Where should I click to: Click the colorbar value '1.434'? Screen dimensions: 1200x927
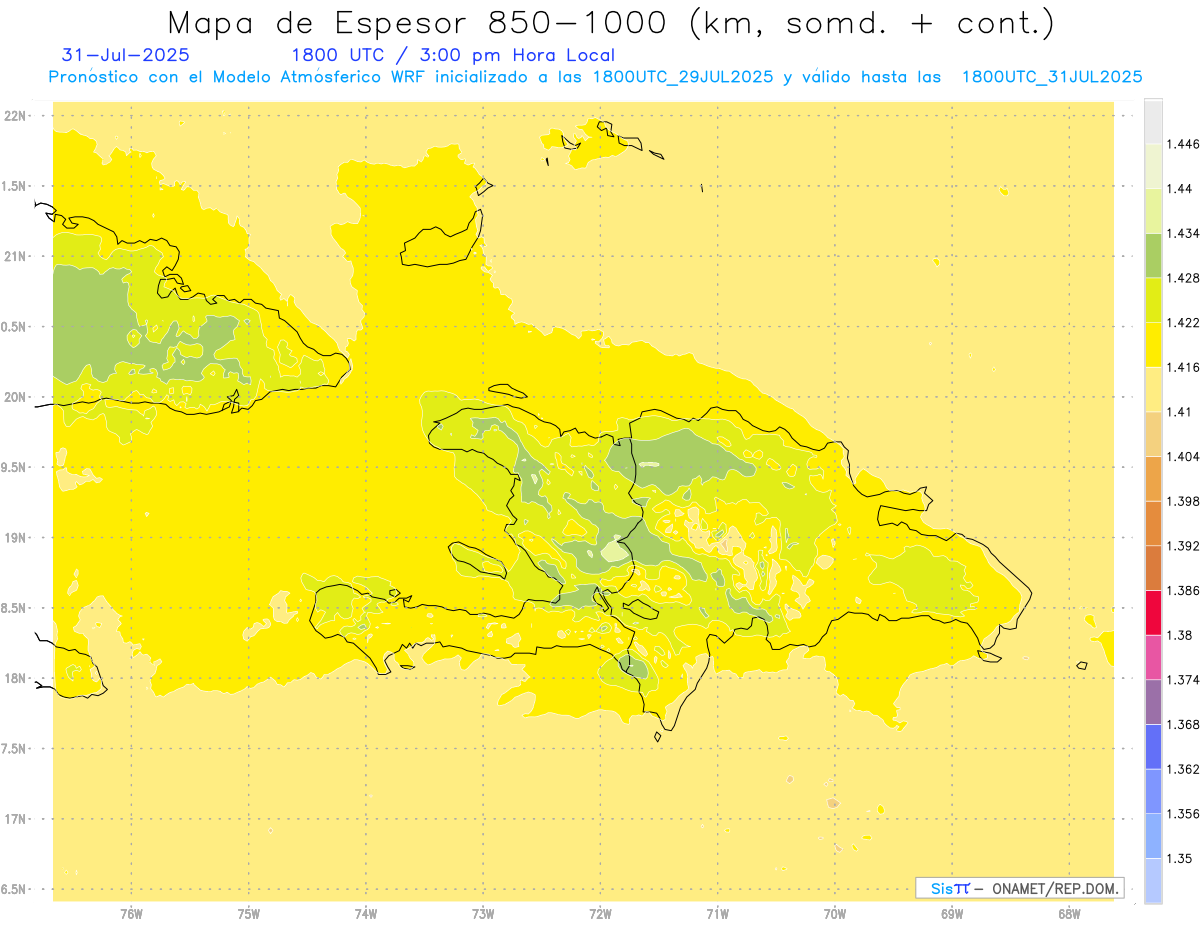(1185, 233)
